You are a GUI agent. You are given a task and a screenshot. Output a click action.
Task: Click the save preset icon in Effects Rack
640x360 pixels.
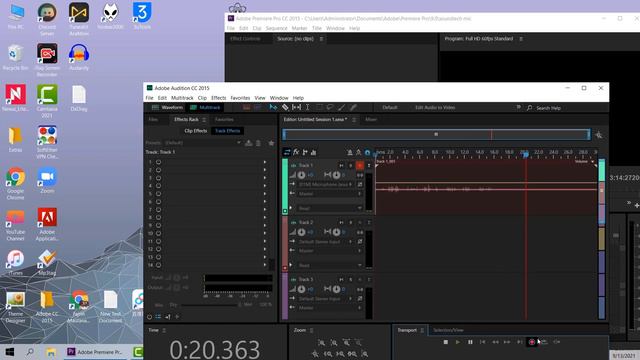click(249, 143)
